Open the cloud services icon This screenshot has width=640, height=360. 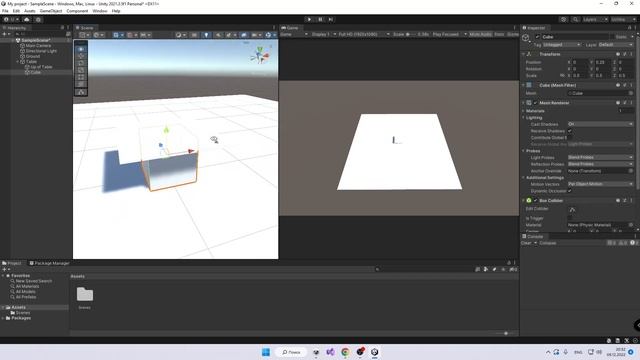tap(27, 19)
